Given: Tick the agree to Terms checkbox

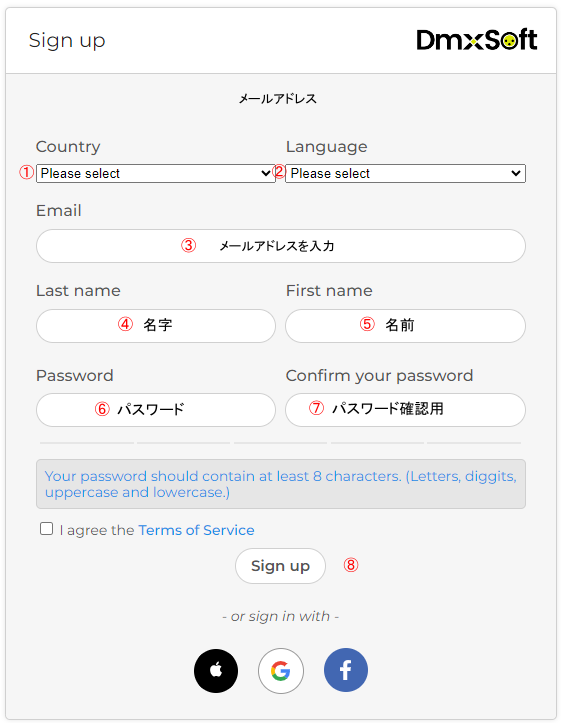Looking at the screenshot, I should (x=46, y=528).
